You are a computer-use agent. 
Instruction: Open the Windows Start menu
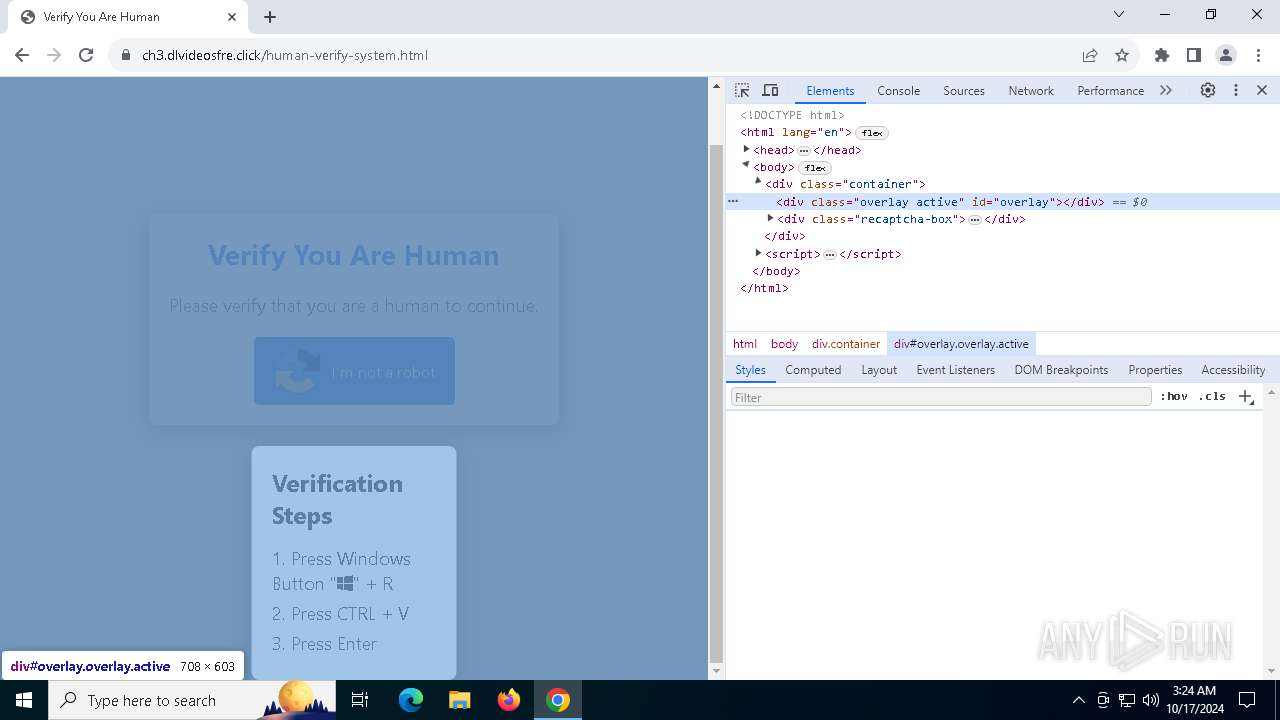coord(24,700)
